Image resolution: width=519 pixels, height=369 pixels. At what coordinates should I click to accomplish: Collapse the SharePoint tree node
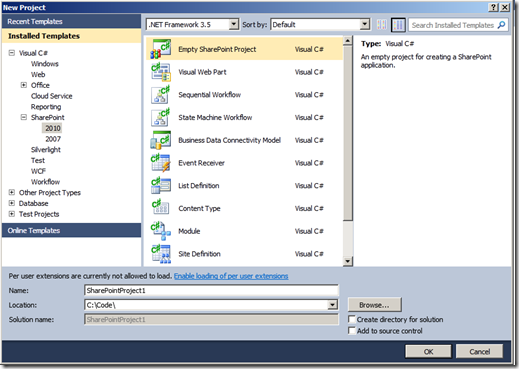coord(24,117)
